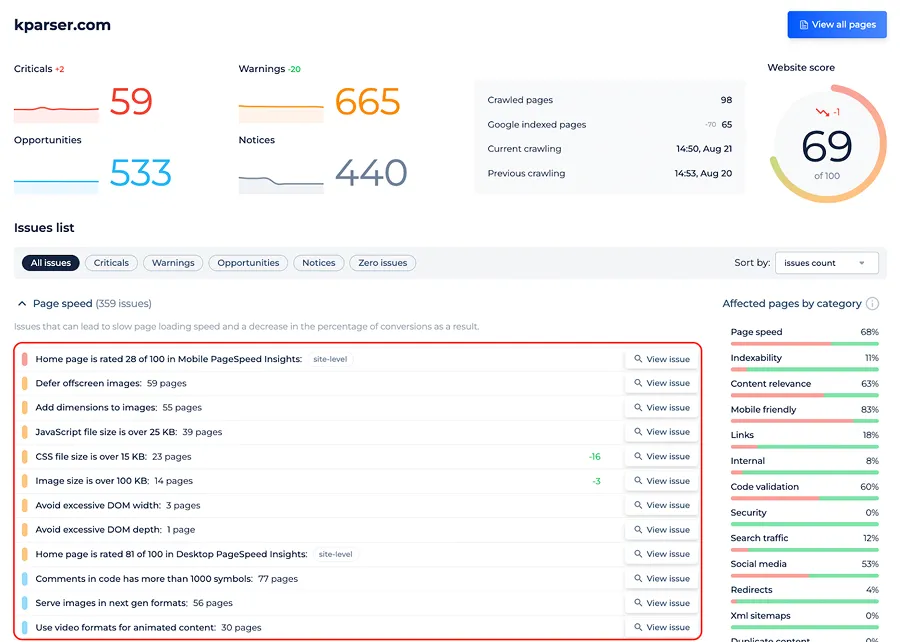900x642 pixels.
Task: Click the orange marker beside Defer offscreen images
Action: coord(24,383)
